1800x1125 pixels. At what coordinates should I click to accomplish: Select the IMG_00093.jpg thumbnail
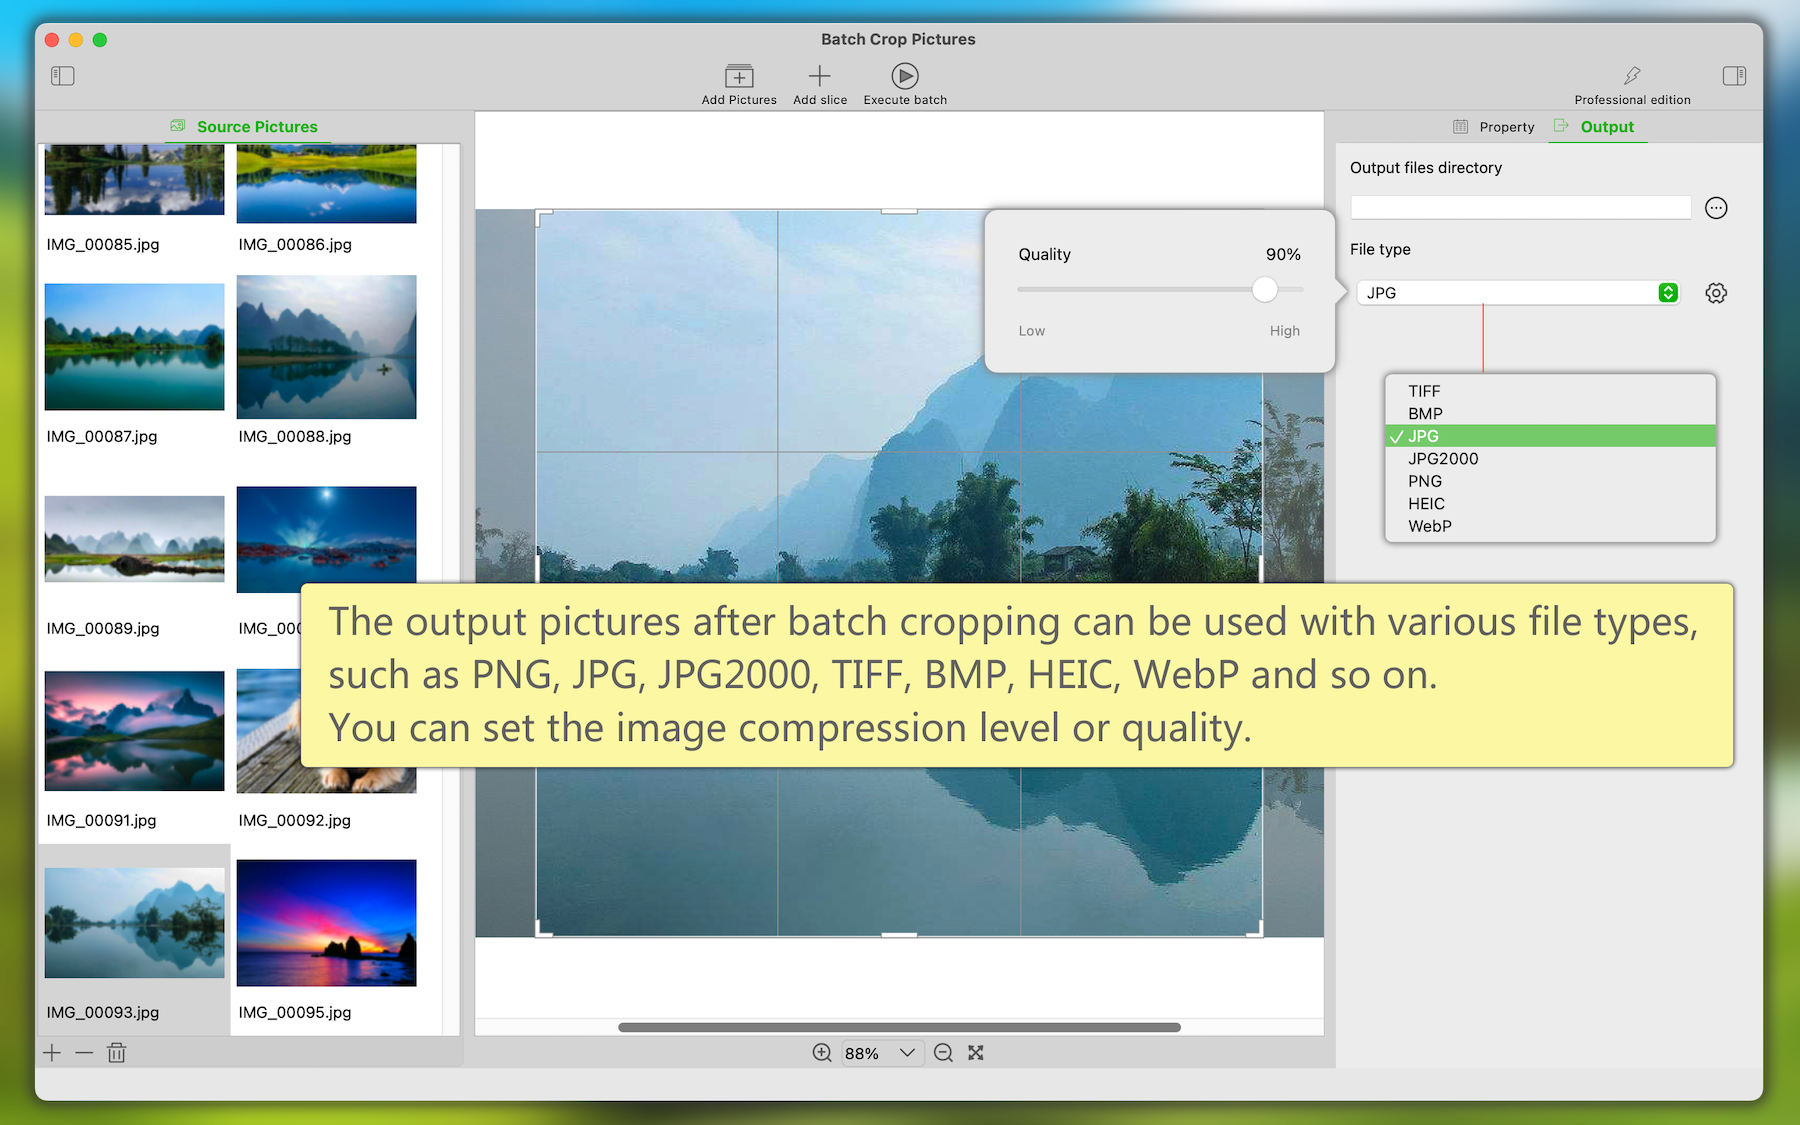coord(135,923)
